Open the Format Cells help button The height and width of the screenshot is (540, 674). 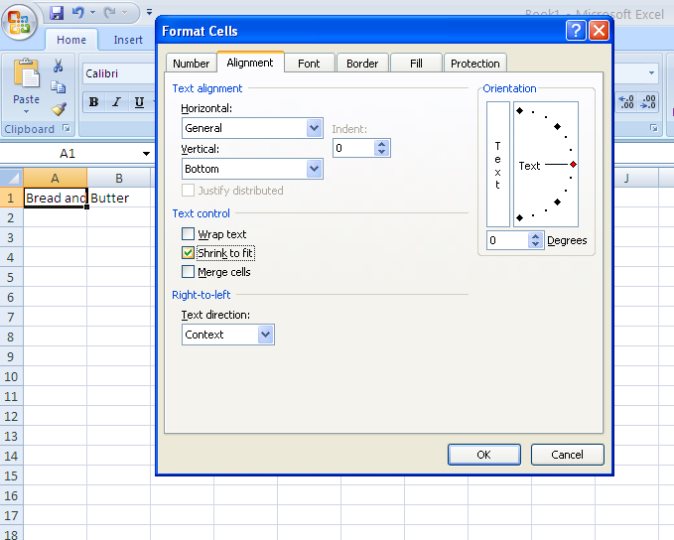click(576, 31)
